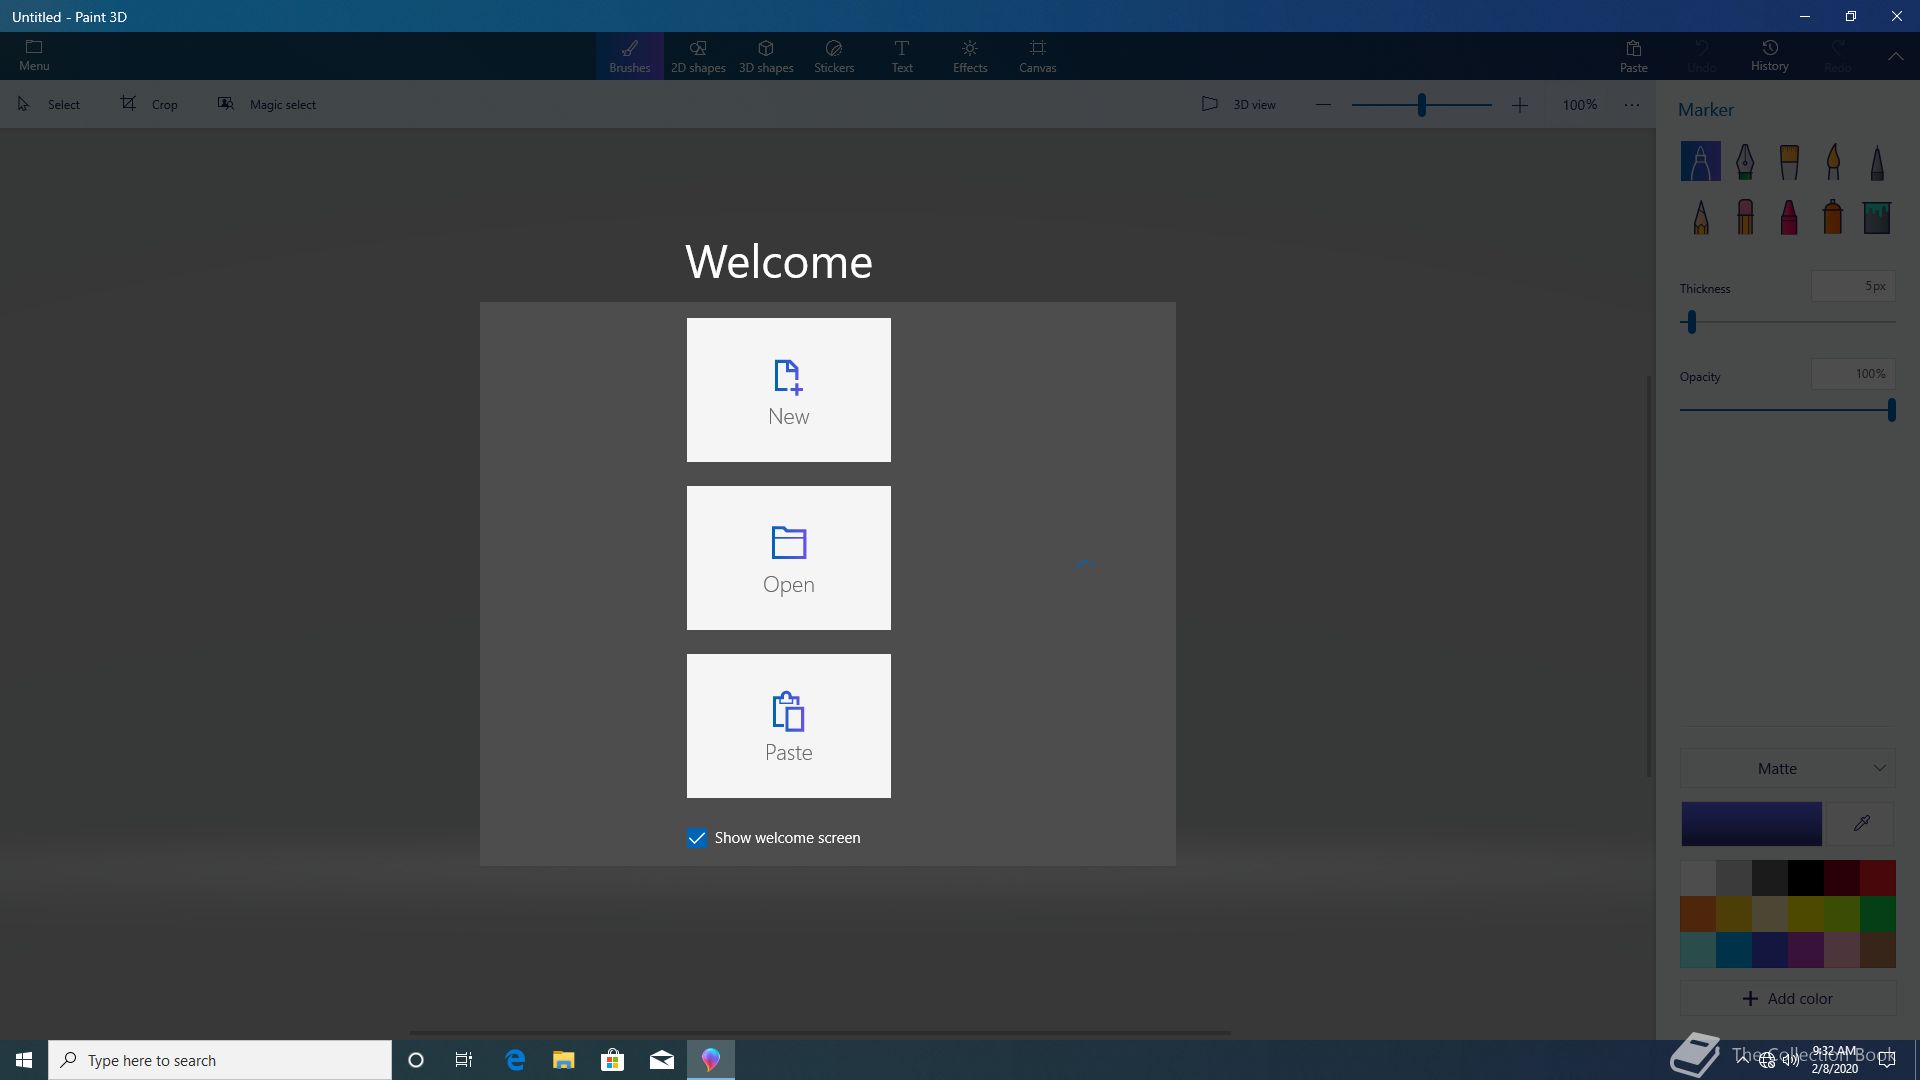The height and width of the screenshot is (1080, 1920).
Task: Open the Effects tab
Action: pyautogui.click(x=970, y=56)
